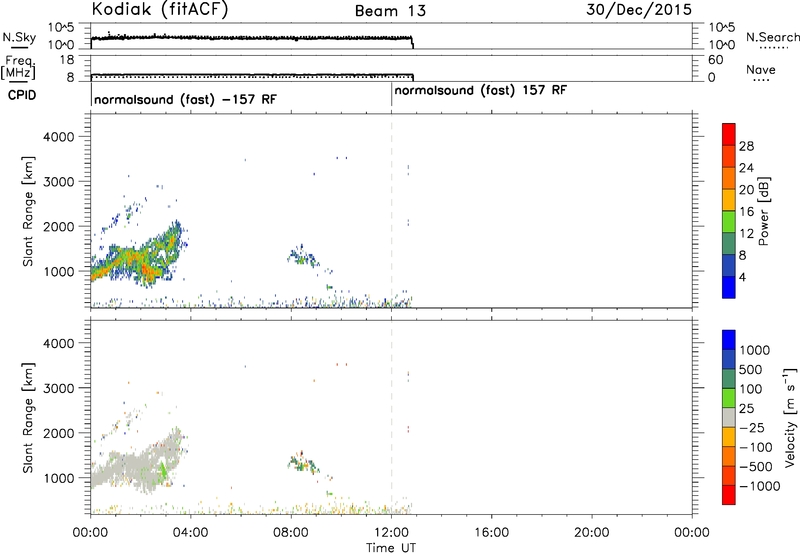Click the '20:00' time axis tick label
The image size is (800, 554).
point(591,533)
